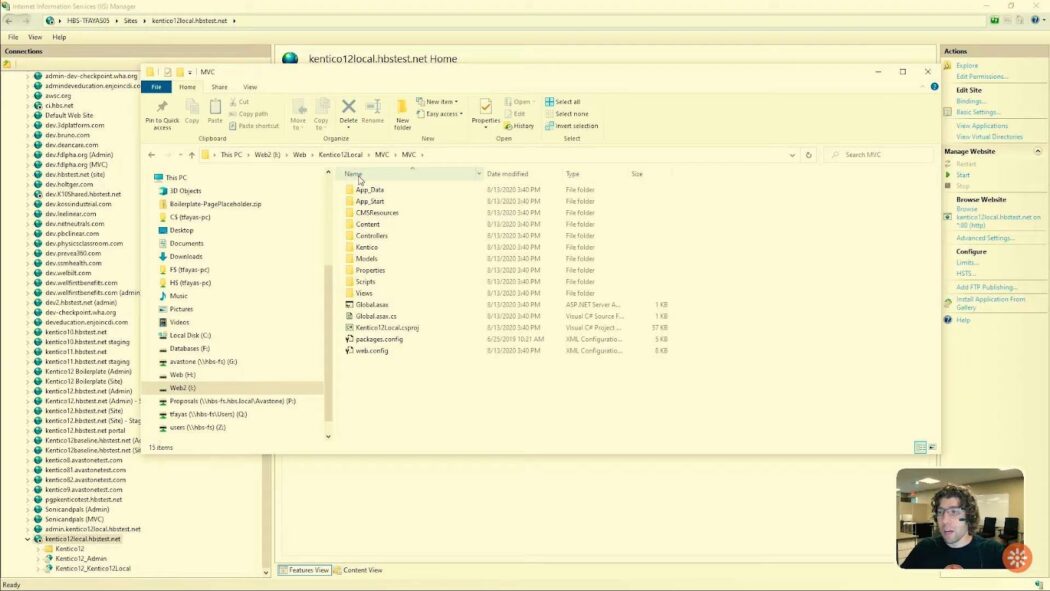This screenshot has width=1050, height=591.
Task: Open Help in IIS Actions pane
Action: (x=963, y=321)
